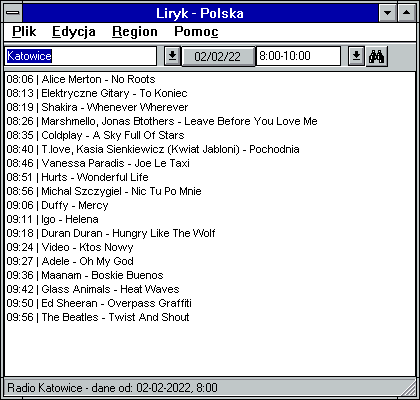Image resolution: width=420 pixels, height=400 pixels.
Task: Expand the 8:00-10:00 time range dropdown
Action: (x=356, y=56)
